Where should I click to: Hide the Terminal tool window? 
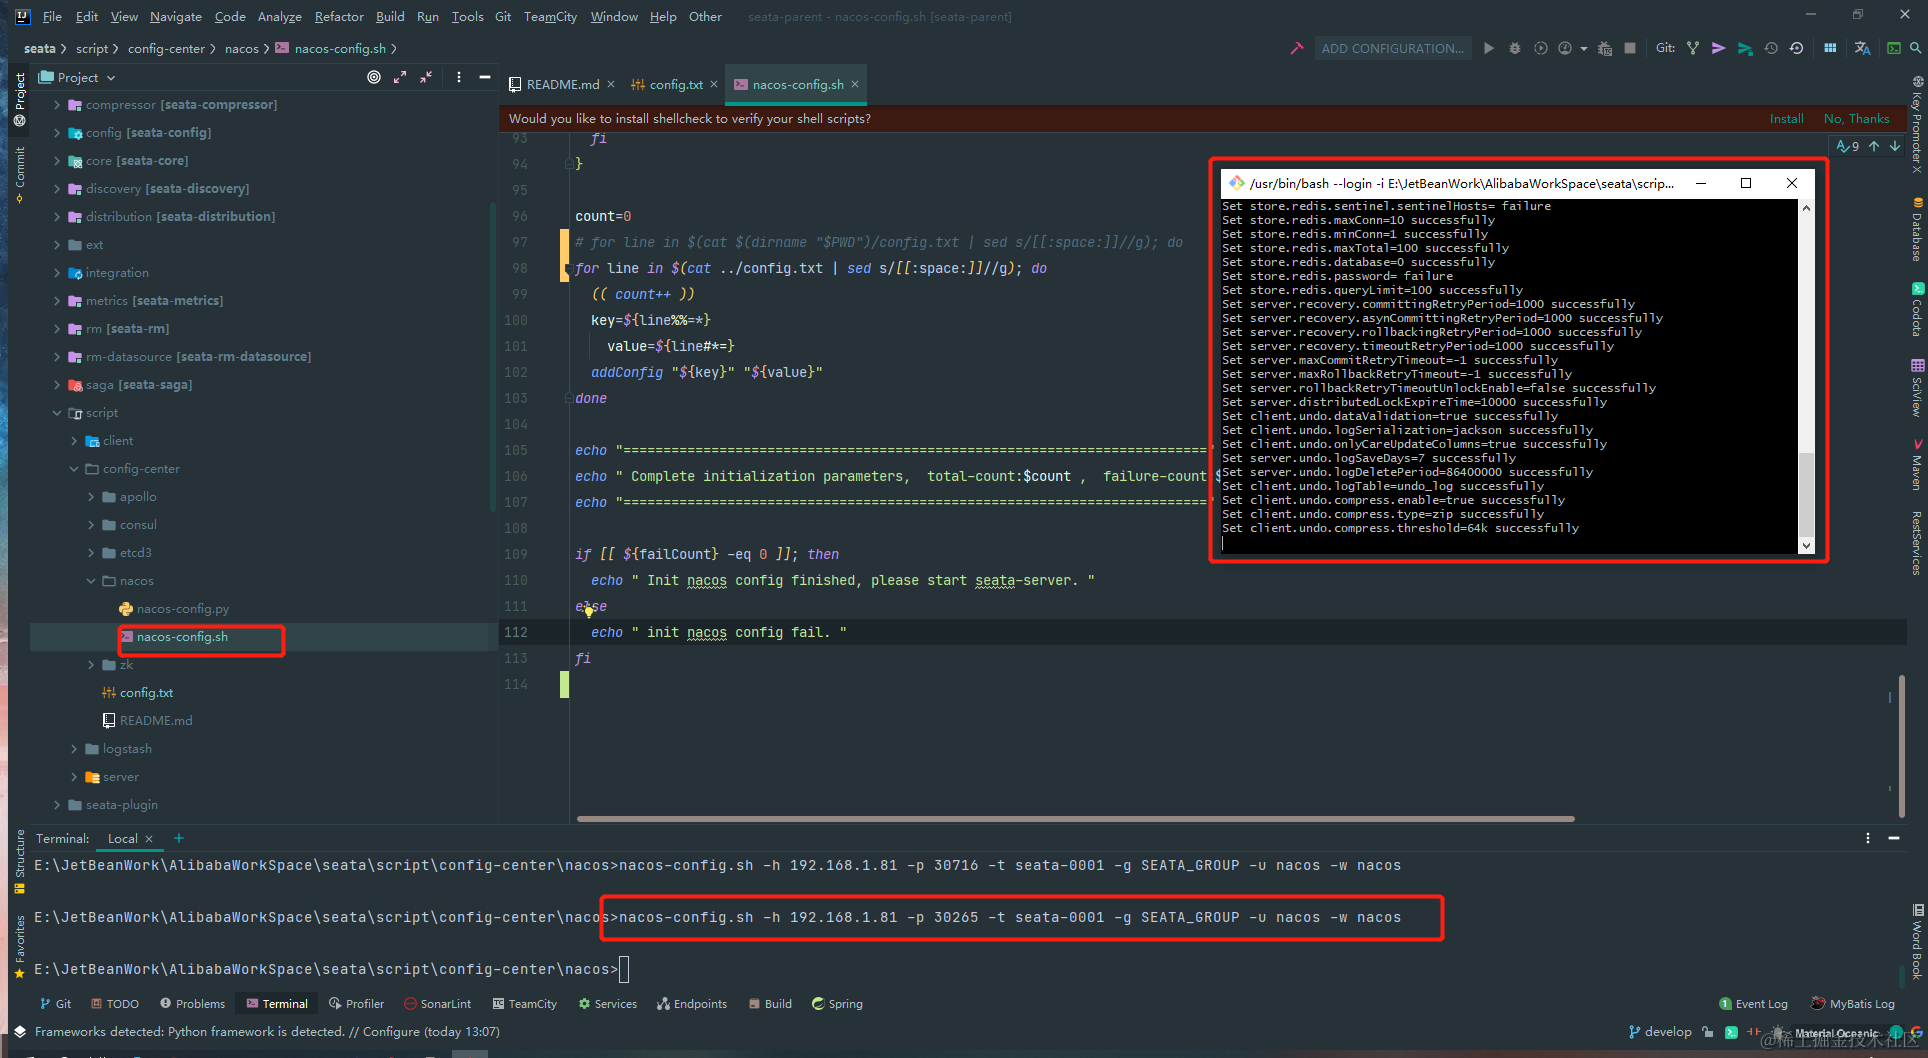pos(1894,838)
